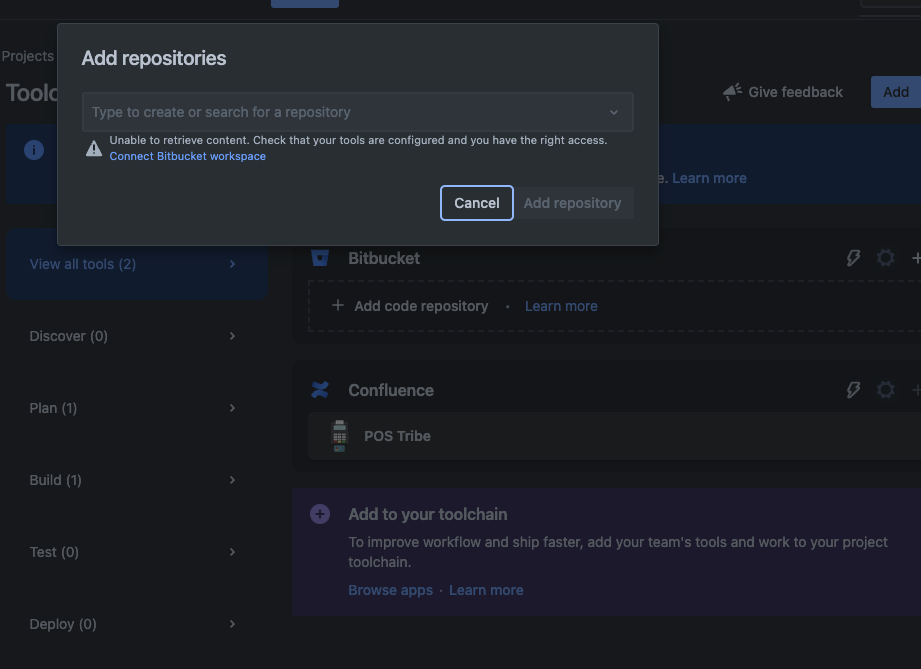921x669 pixels.
Task: Open the Browse apps link
Action: coord(391,590)
